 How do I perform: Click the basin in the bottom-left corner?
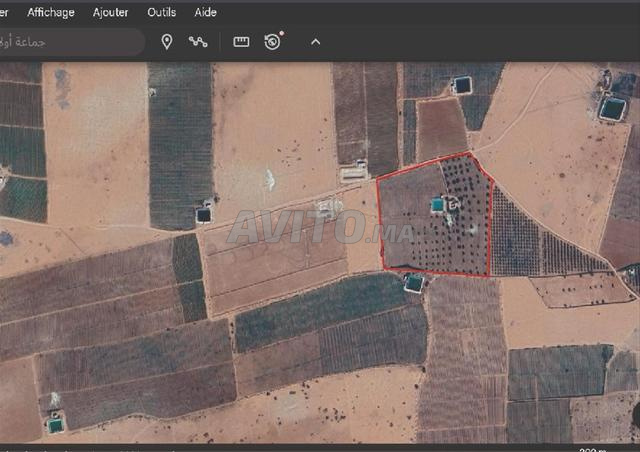(55, 425)
